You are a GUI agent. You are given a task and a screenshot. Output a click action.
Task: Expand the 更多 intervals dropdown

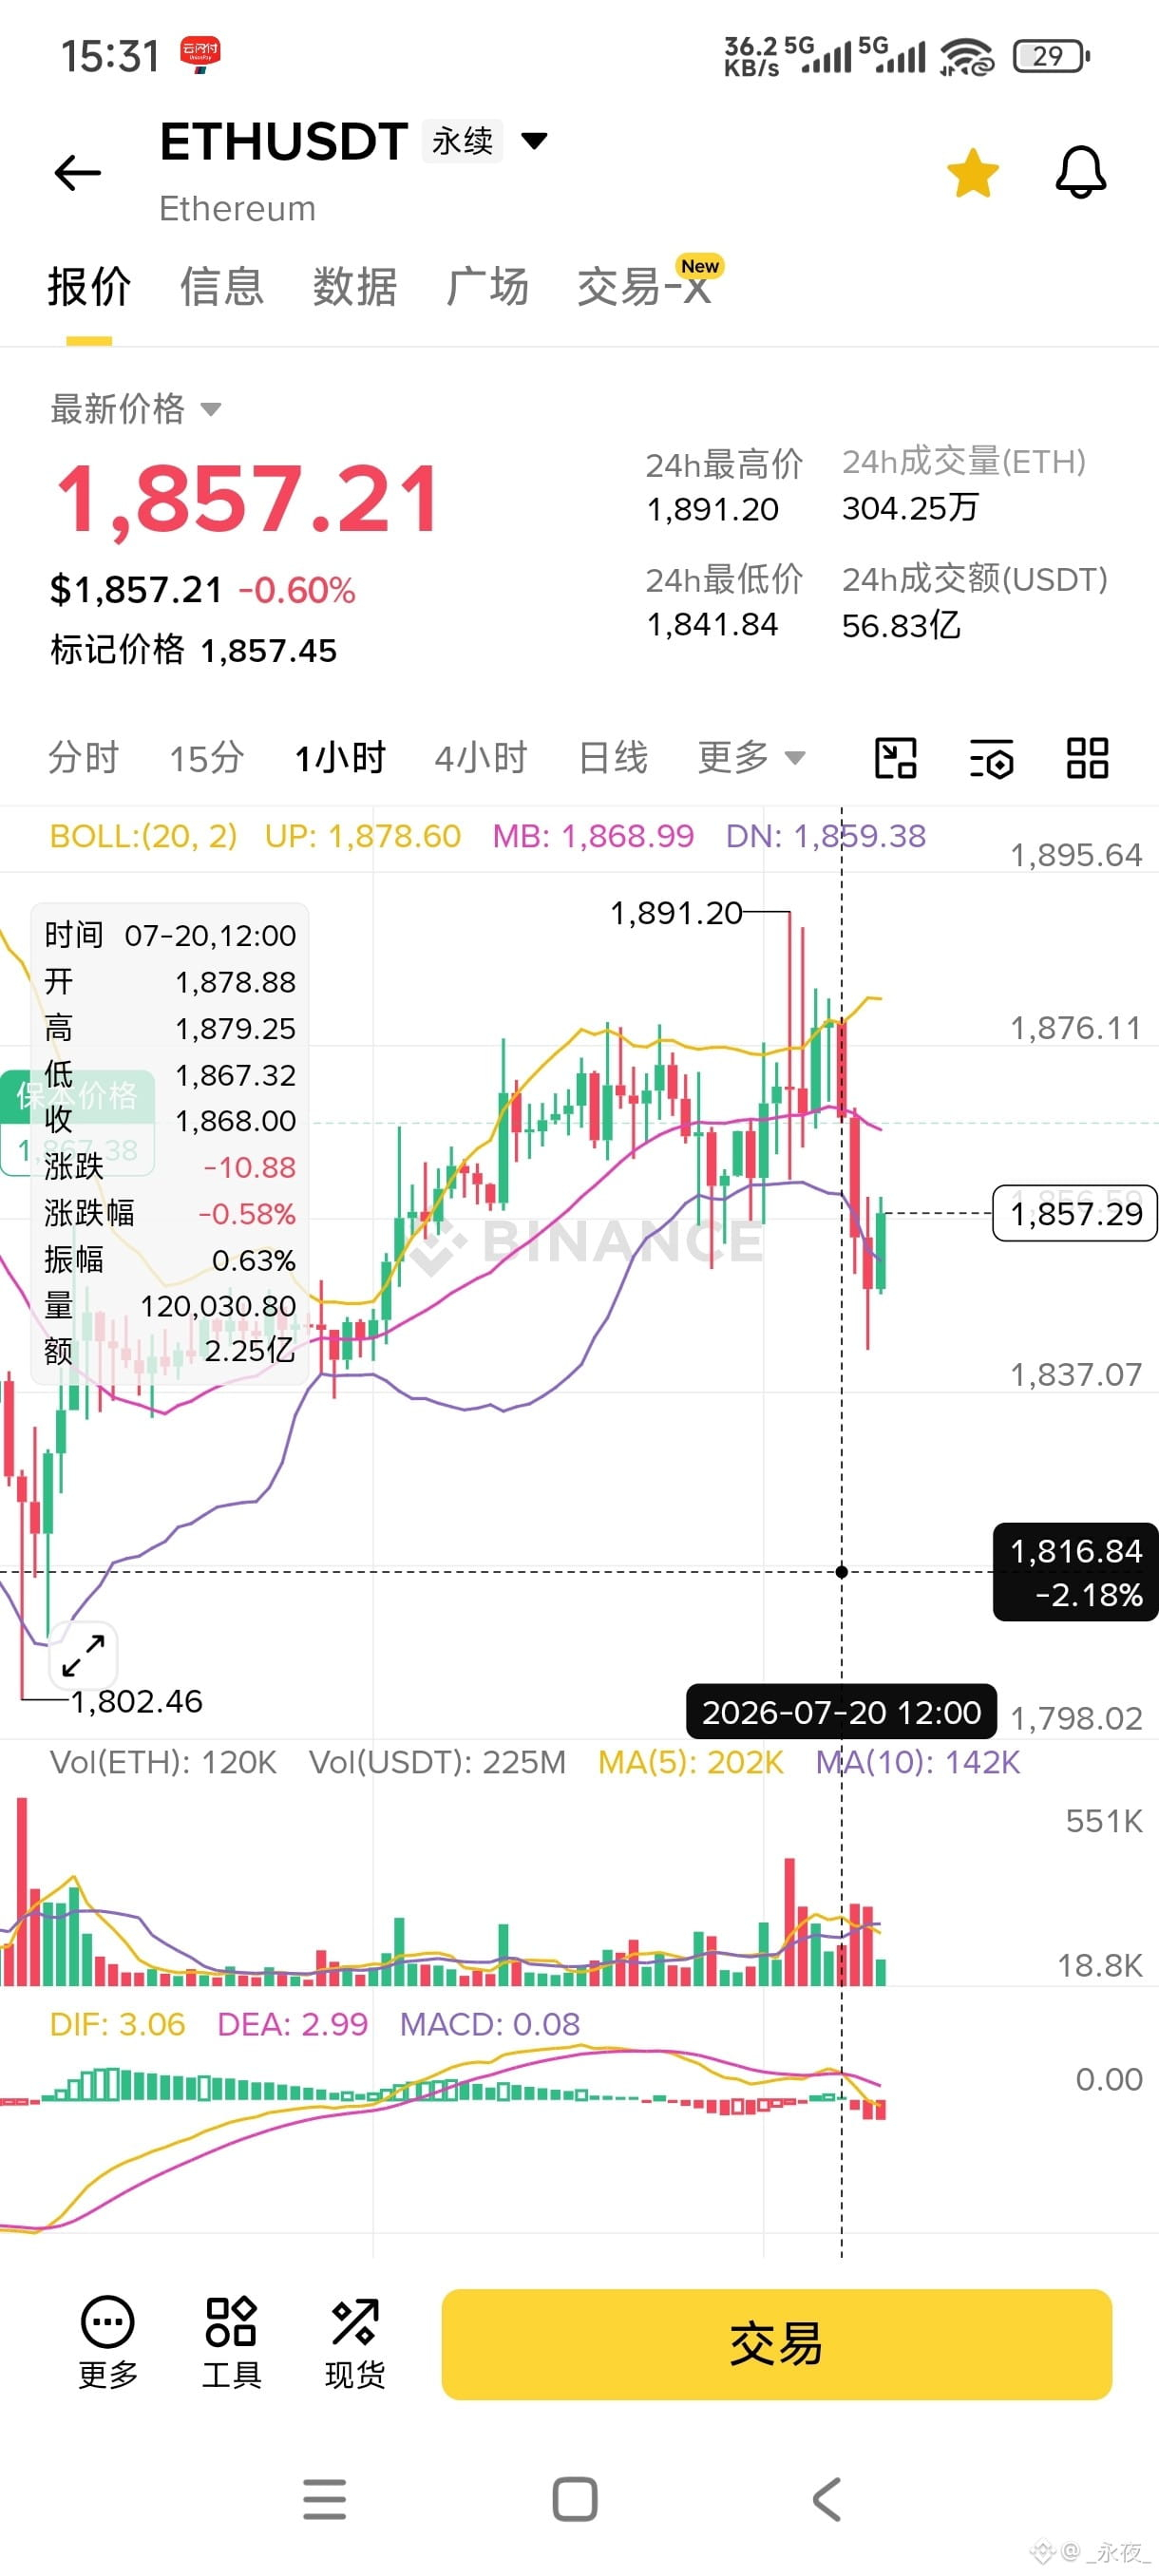[x=751, y=758]
